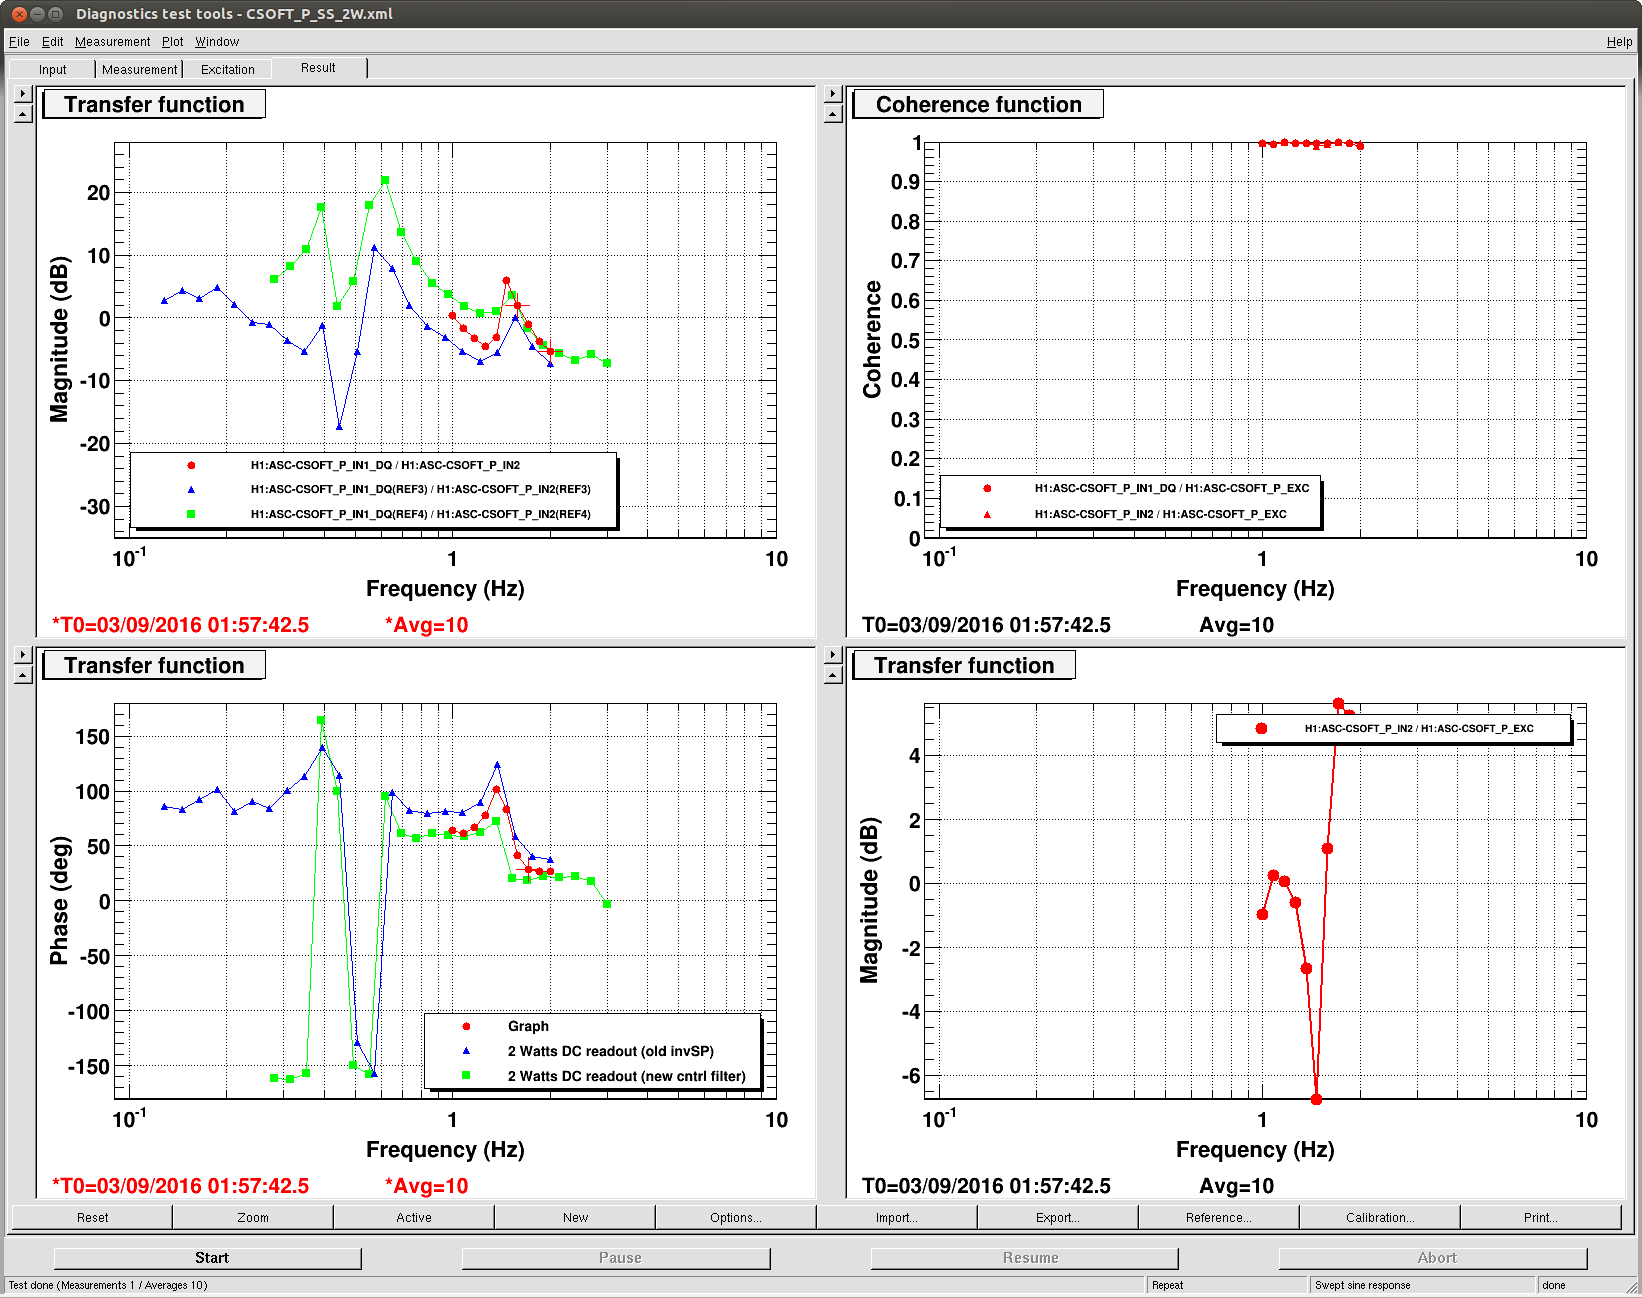Click the 'Repeat' status bar field

1227,1285
